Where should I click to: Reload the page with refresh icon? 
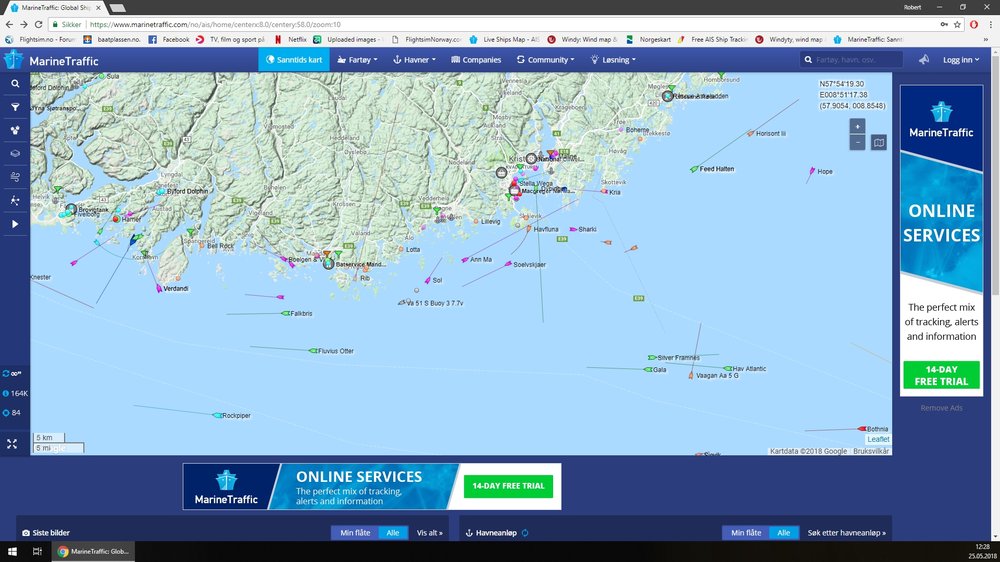coord(38,24)
